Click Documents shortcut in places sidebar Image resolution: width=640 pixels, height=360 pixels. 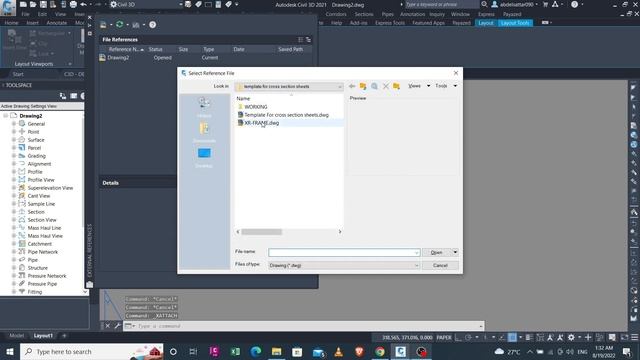(204, 133)
